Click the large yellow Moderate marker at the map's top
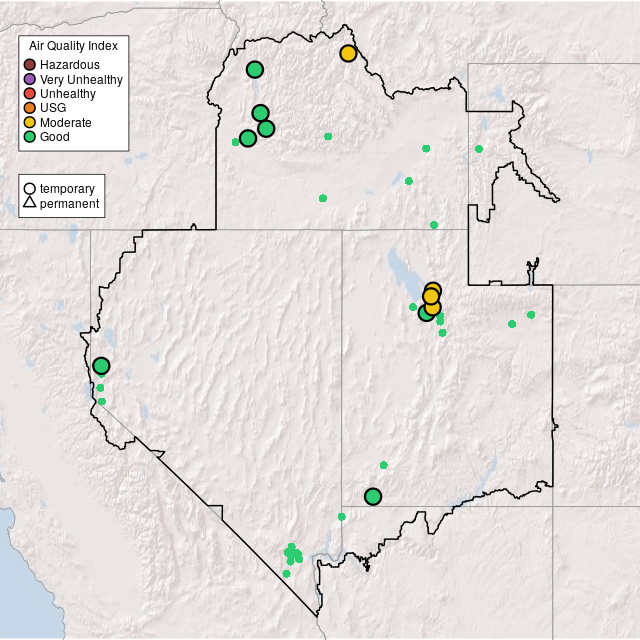The image size is (640, 640). point(348,53)
